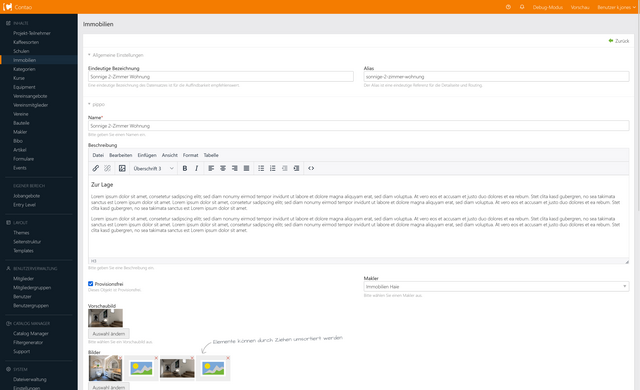Collapse the pippo section

pyautogui.click(x=96, y=104)
